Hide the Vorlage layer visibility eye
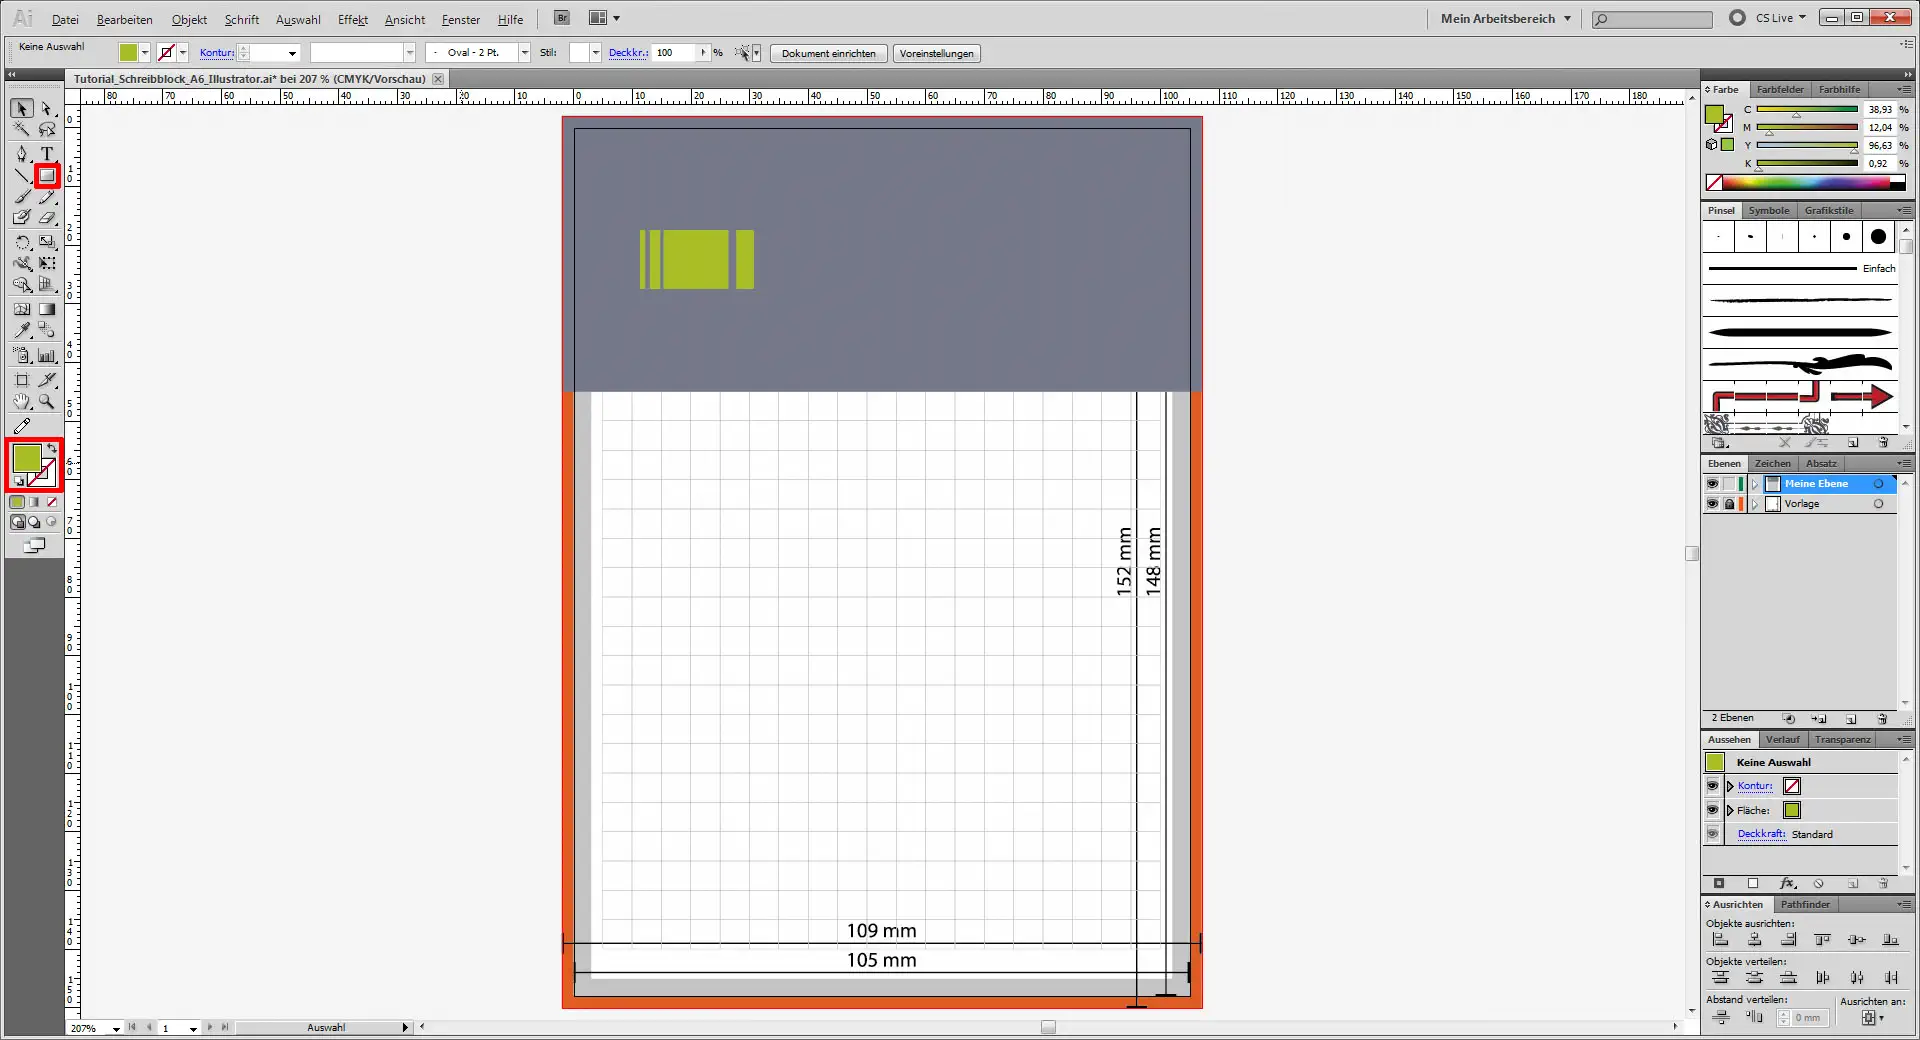 (1713, 504)
